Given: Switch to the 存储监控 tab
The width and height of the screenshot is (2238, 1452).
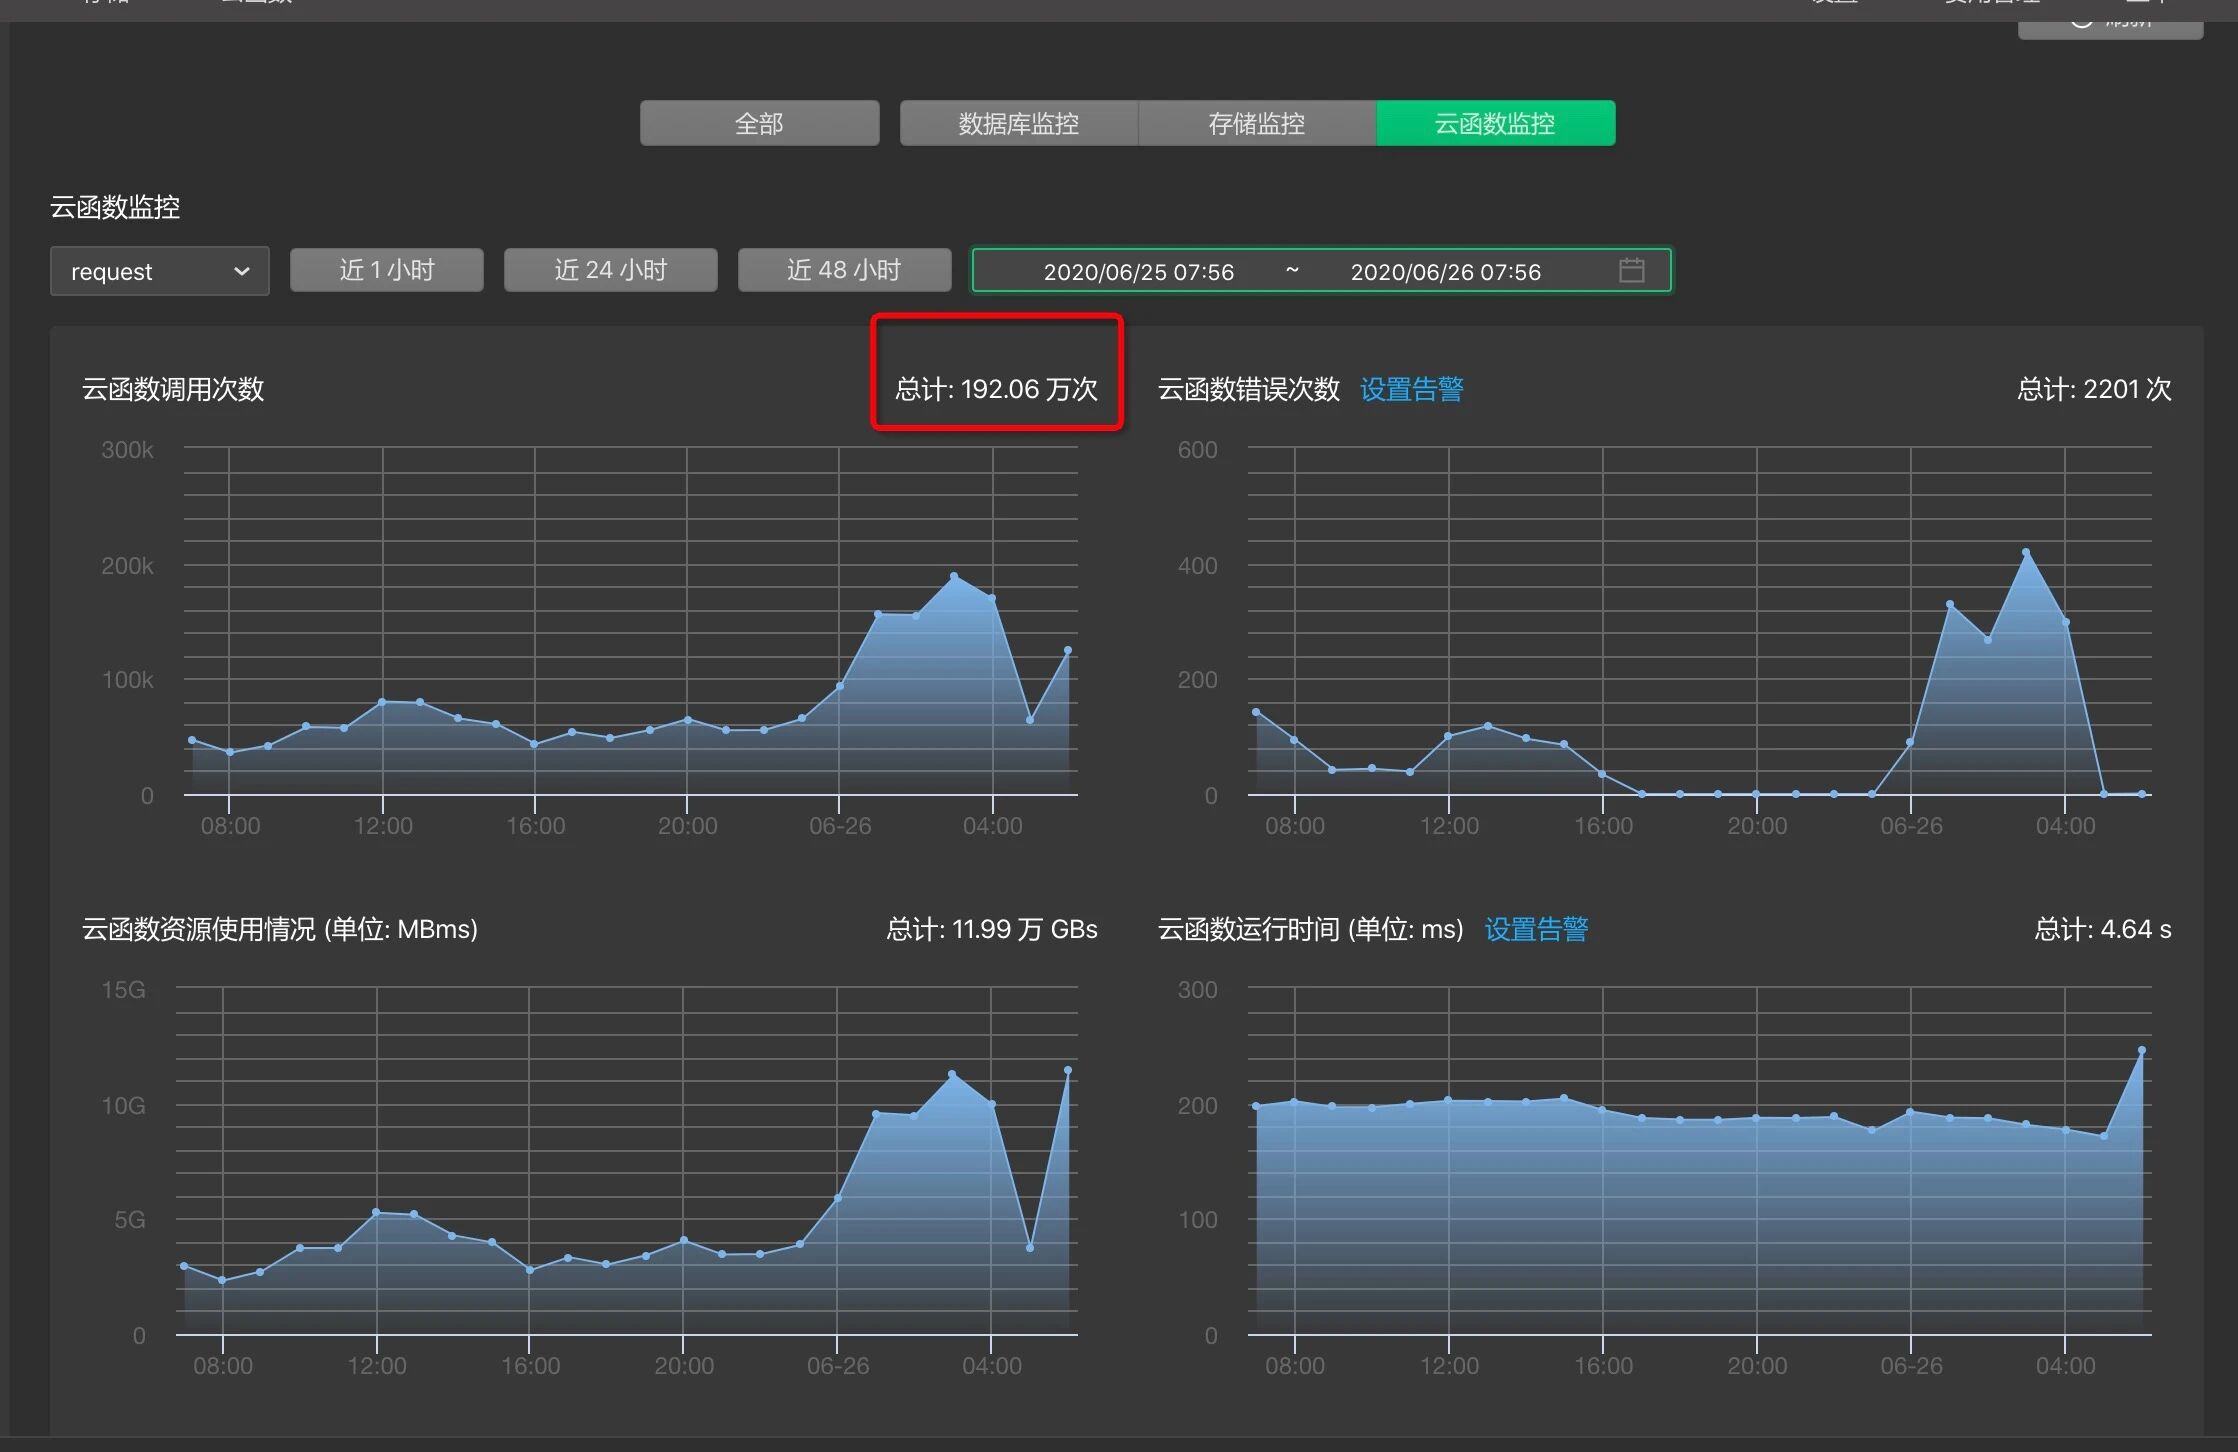Looking at the screenshot, I should coord(1256,123).
